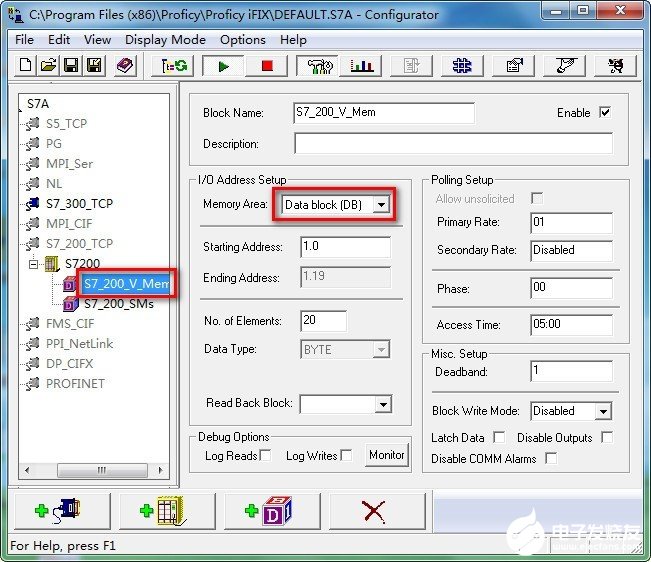The height and width of the screenshot is (562, 651).
Task: Click the green Start driver button
Action: [222, 66]
